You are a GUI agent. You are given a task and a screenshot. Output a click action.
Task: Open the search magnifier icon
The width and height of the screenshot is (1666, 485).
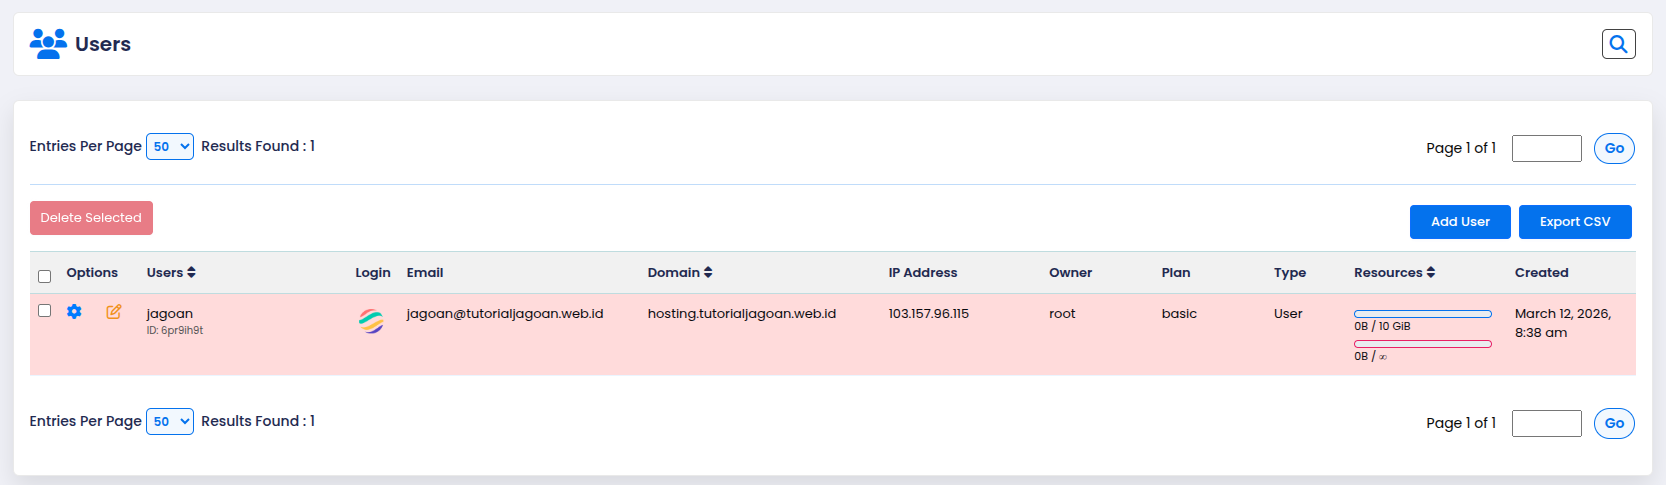pyautogui.click(x=1618, y=44)
